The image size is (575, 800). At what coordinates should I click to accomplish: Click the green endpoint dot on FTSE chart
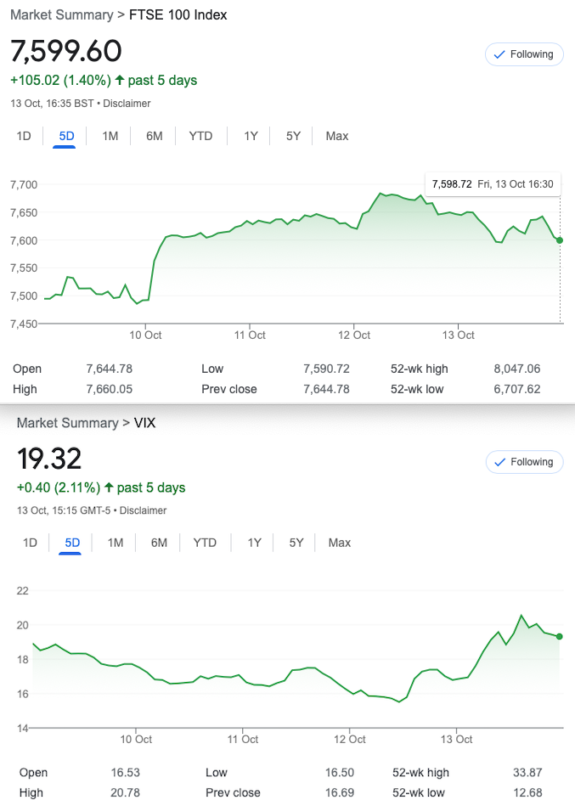560,240
